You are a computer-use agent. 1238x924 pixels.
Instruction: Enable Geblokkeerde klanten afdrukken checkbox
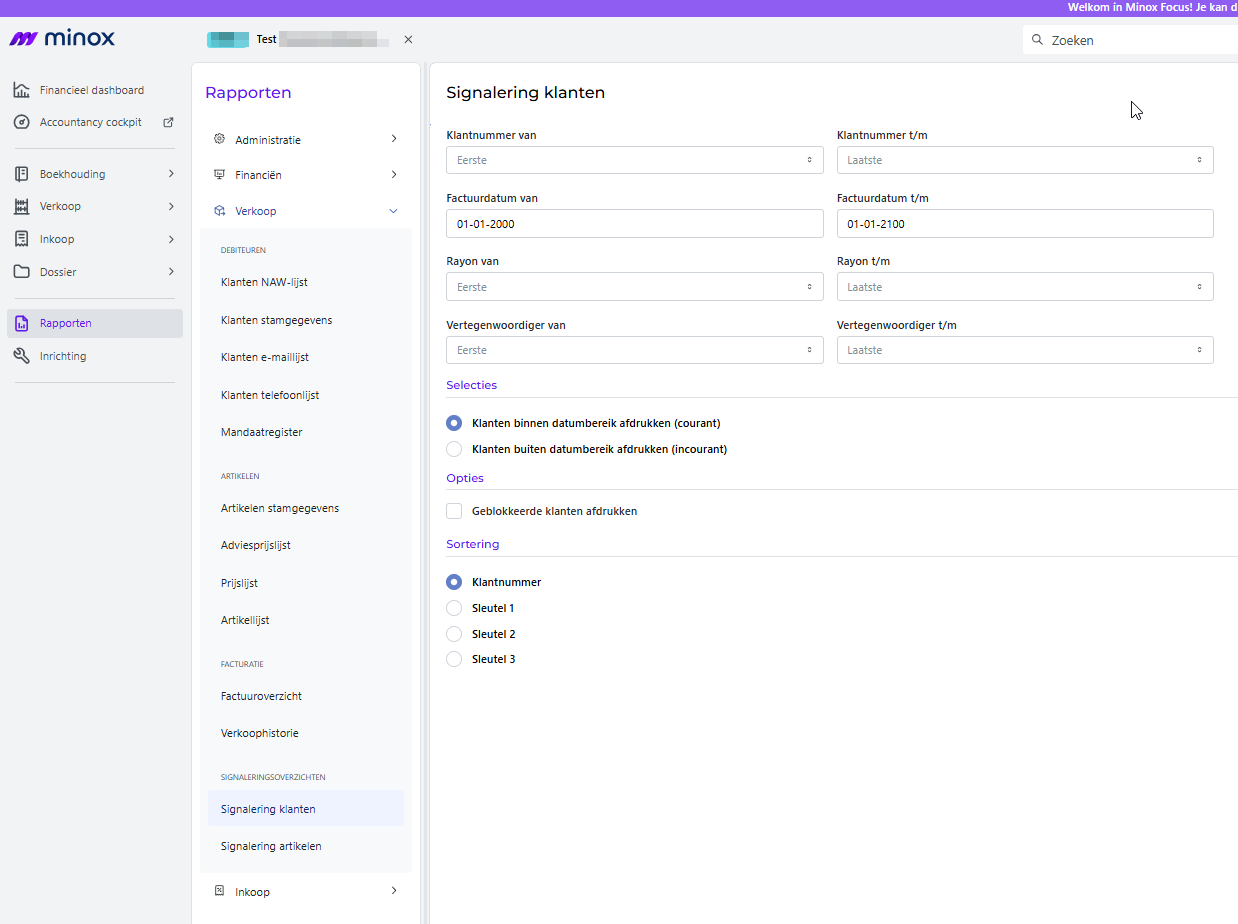click(x=454, y=511)
